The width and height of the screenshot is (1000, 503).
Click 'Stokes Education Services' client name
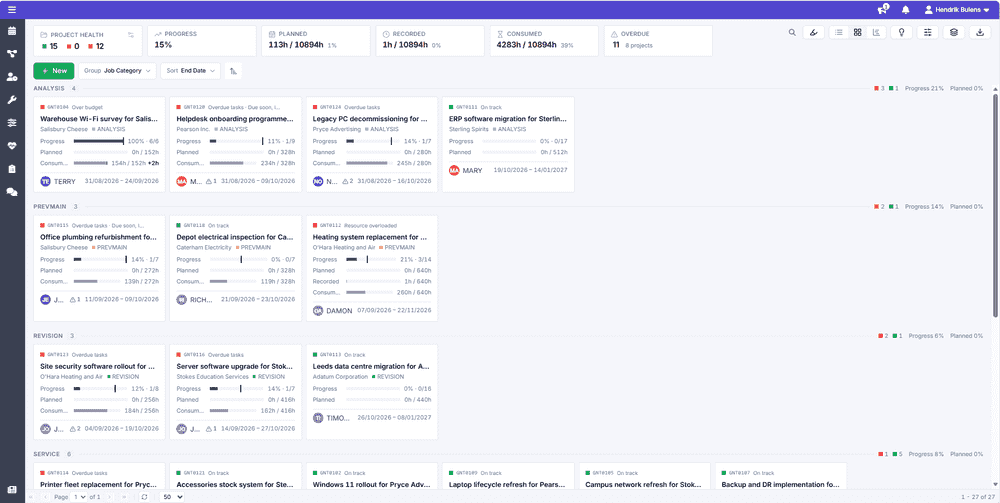[212, 377]
